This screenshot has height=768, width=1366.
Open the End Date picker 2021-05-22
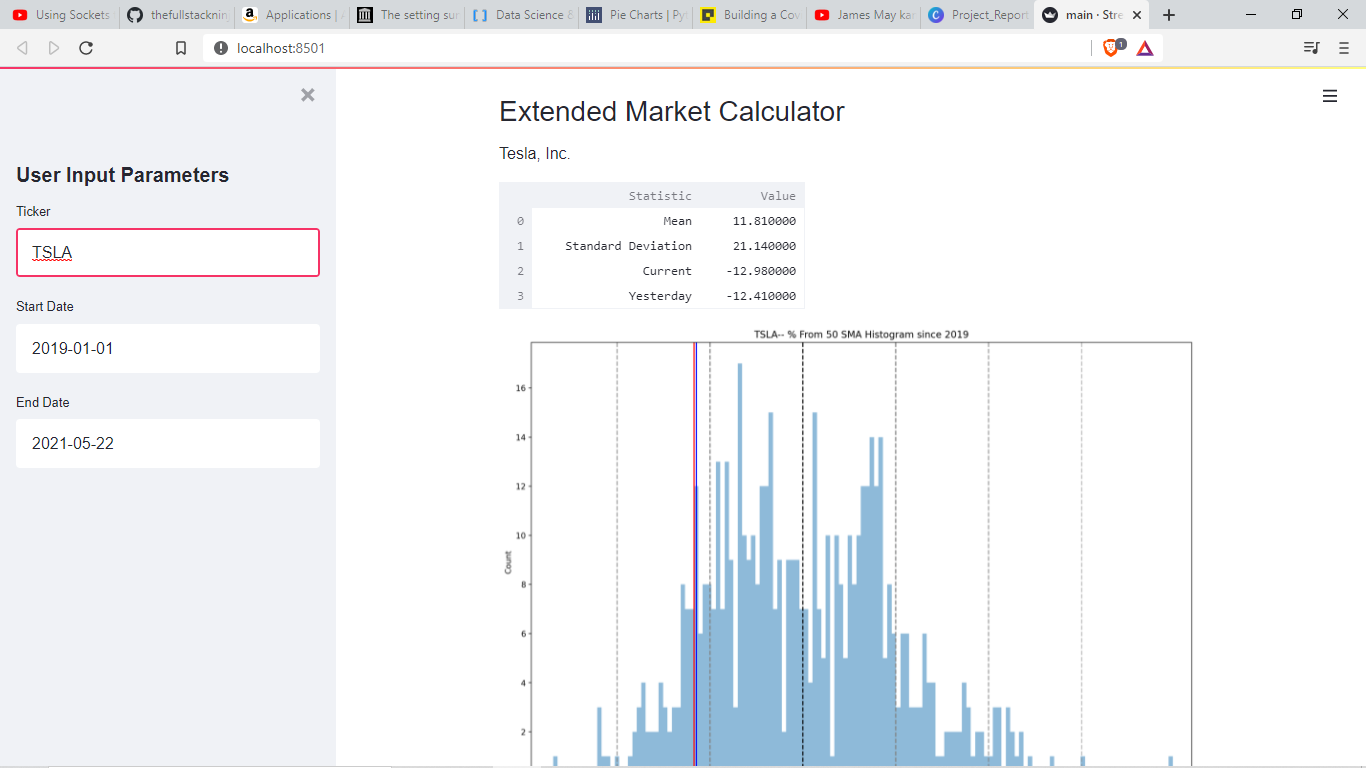tap(168, 443)
